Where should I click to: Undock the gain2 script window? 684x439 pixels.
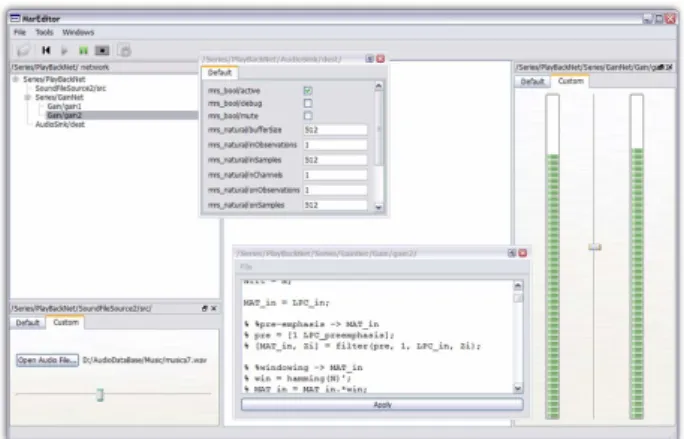512,253
